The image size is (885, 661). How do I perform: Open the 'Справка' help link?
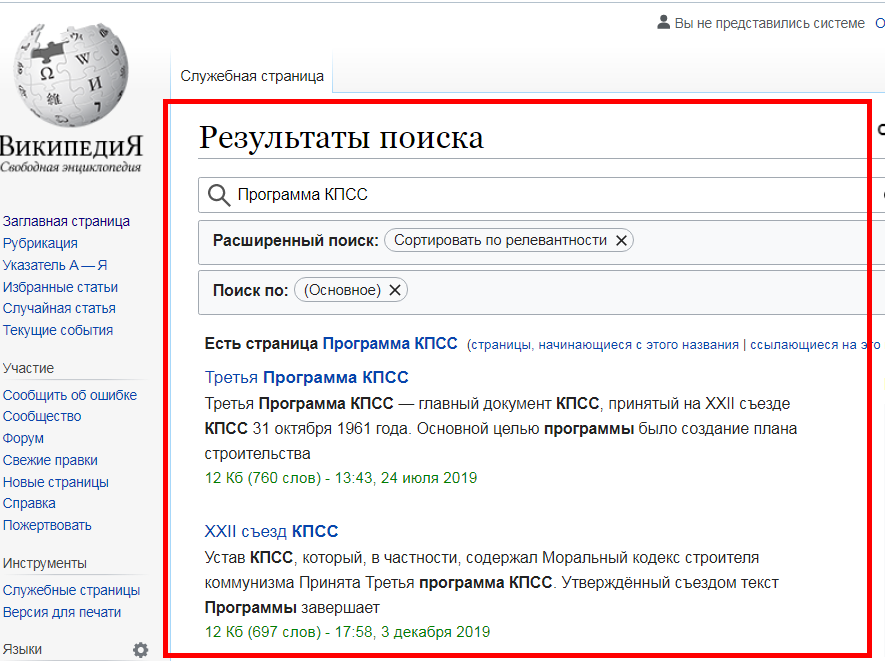pyautogui.click(x=29, y=503)
